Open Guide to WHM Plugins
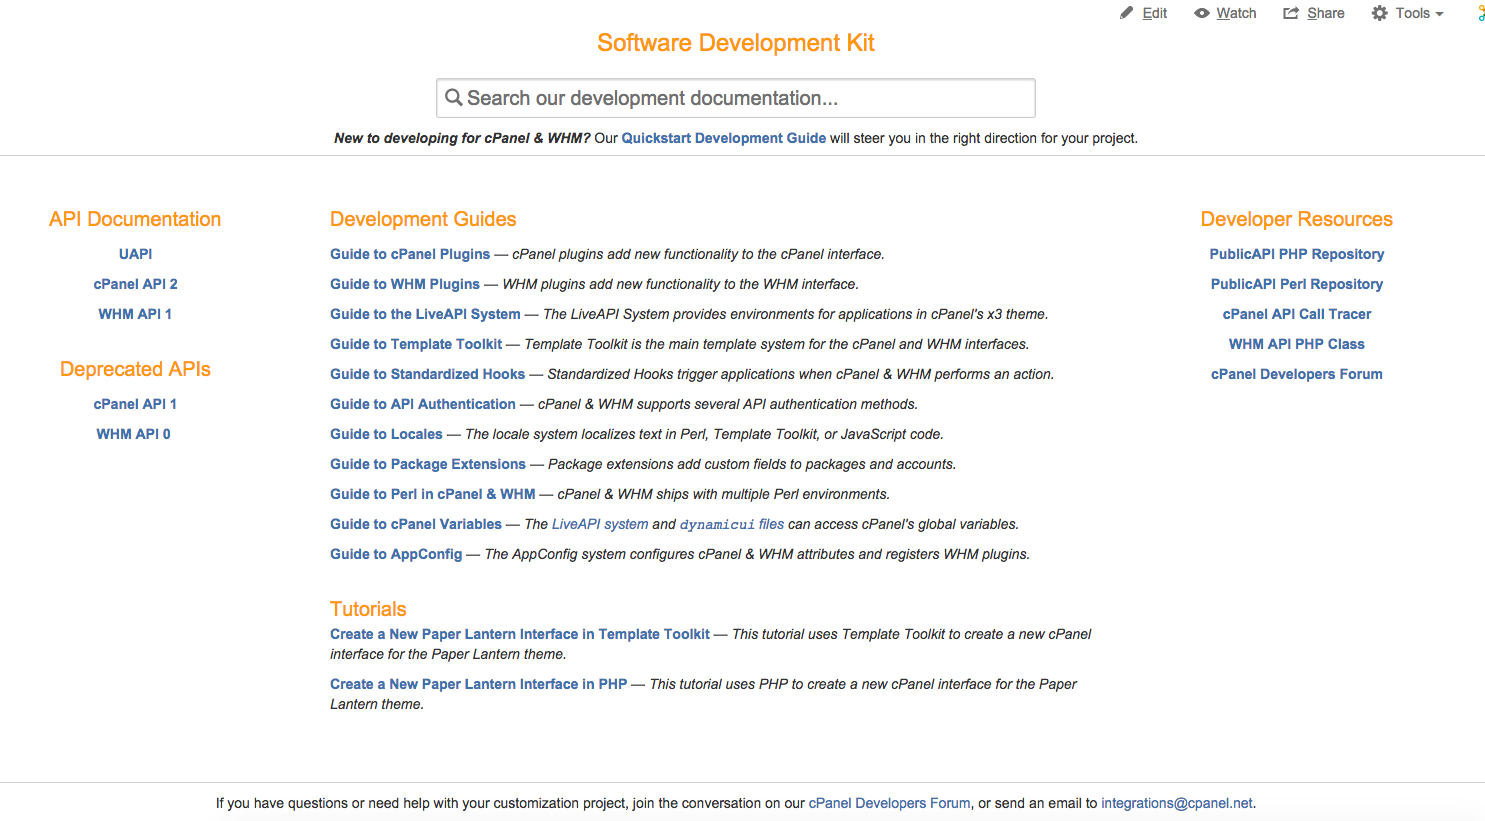 coord(405,284)
